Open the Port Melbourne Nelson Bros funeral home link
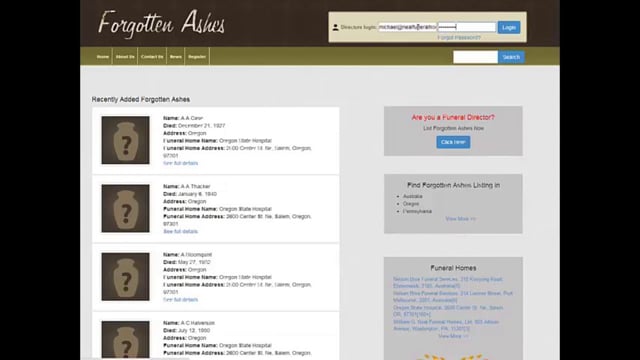 pos(453,297)
